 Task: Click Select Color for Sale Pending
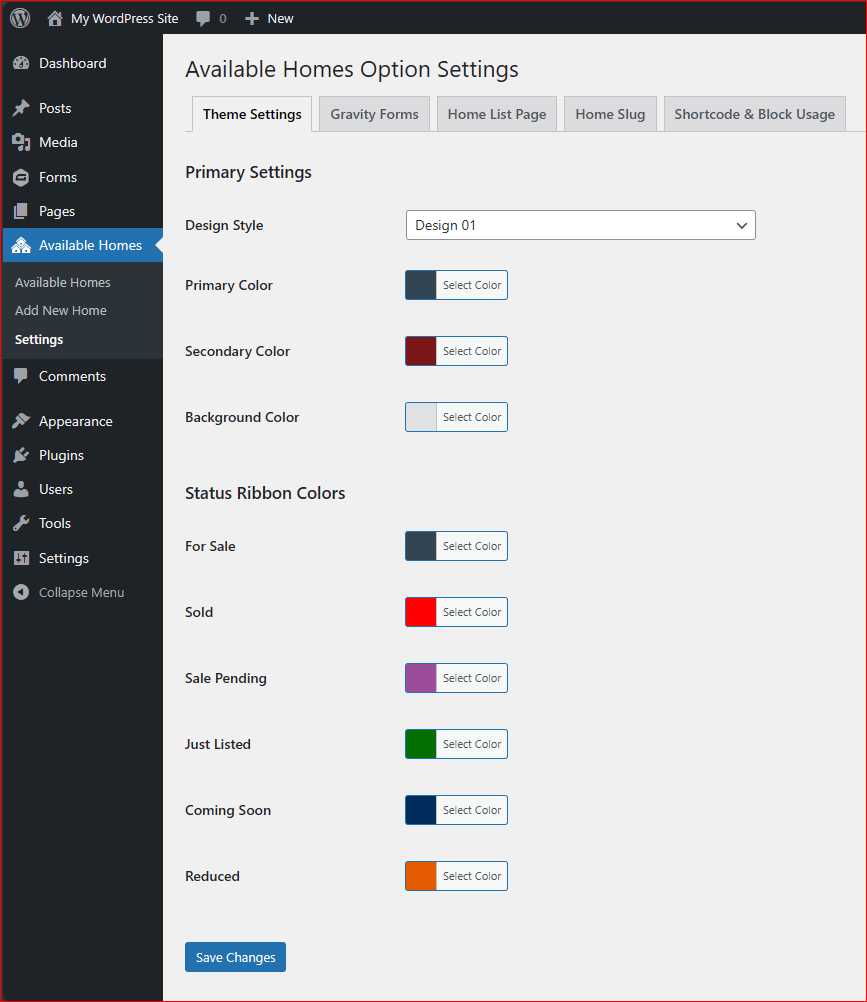(472, 678)
